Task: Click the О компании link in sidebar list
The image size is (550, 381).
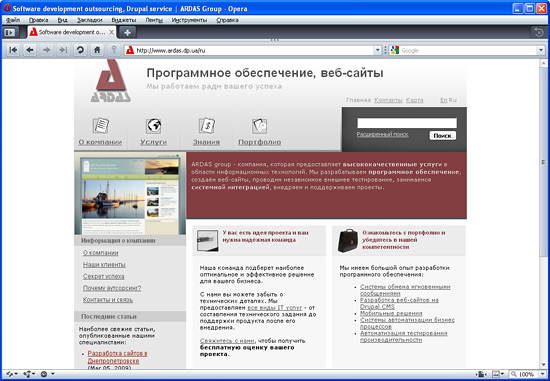Action: [x=101, y=253]
